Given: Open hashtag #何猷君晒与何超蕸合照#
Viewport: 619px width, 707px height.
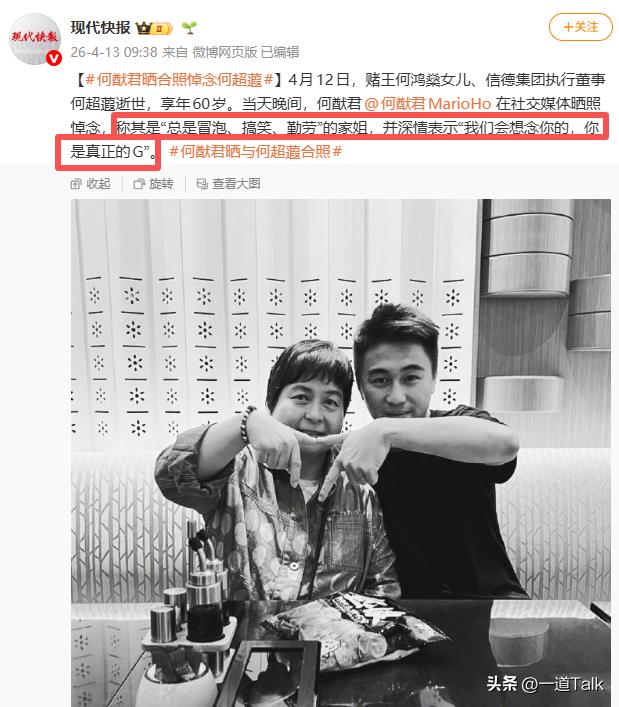Looking at the screenshot, I should pyautogui.click(x=256, y=152).
